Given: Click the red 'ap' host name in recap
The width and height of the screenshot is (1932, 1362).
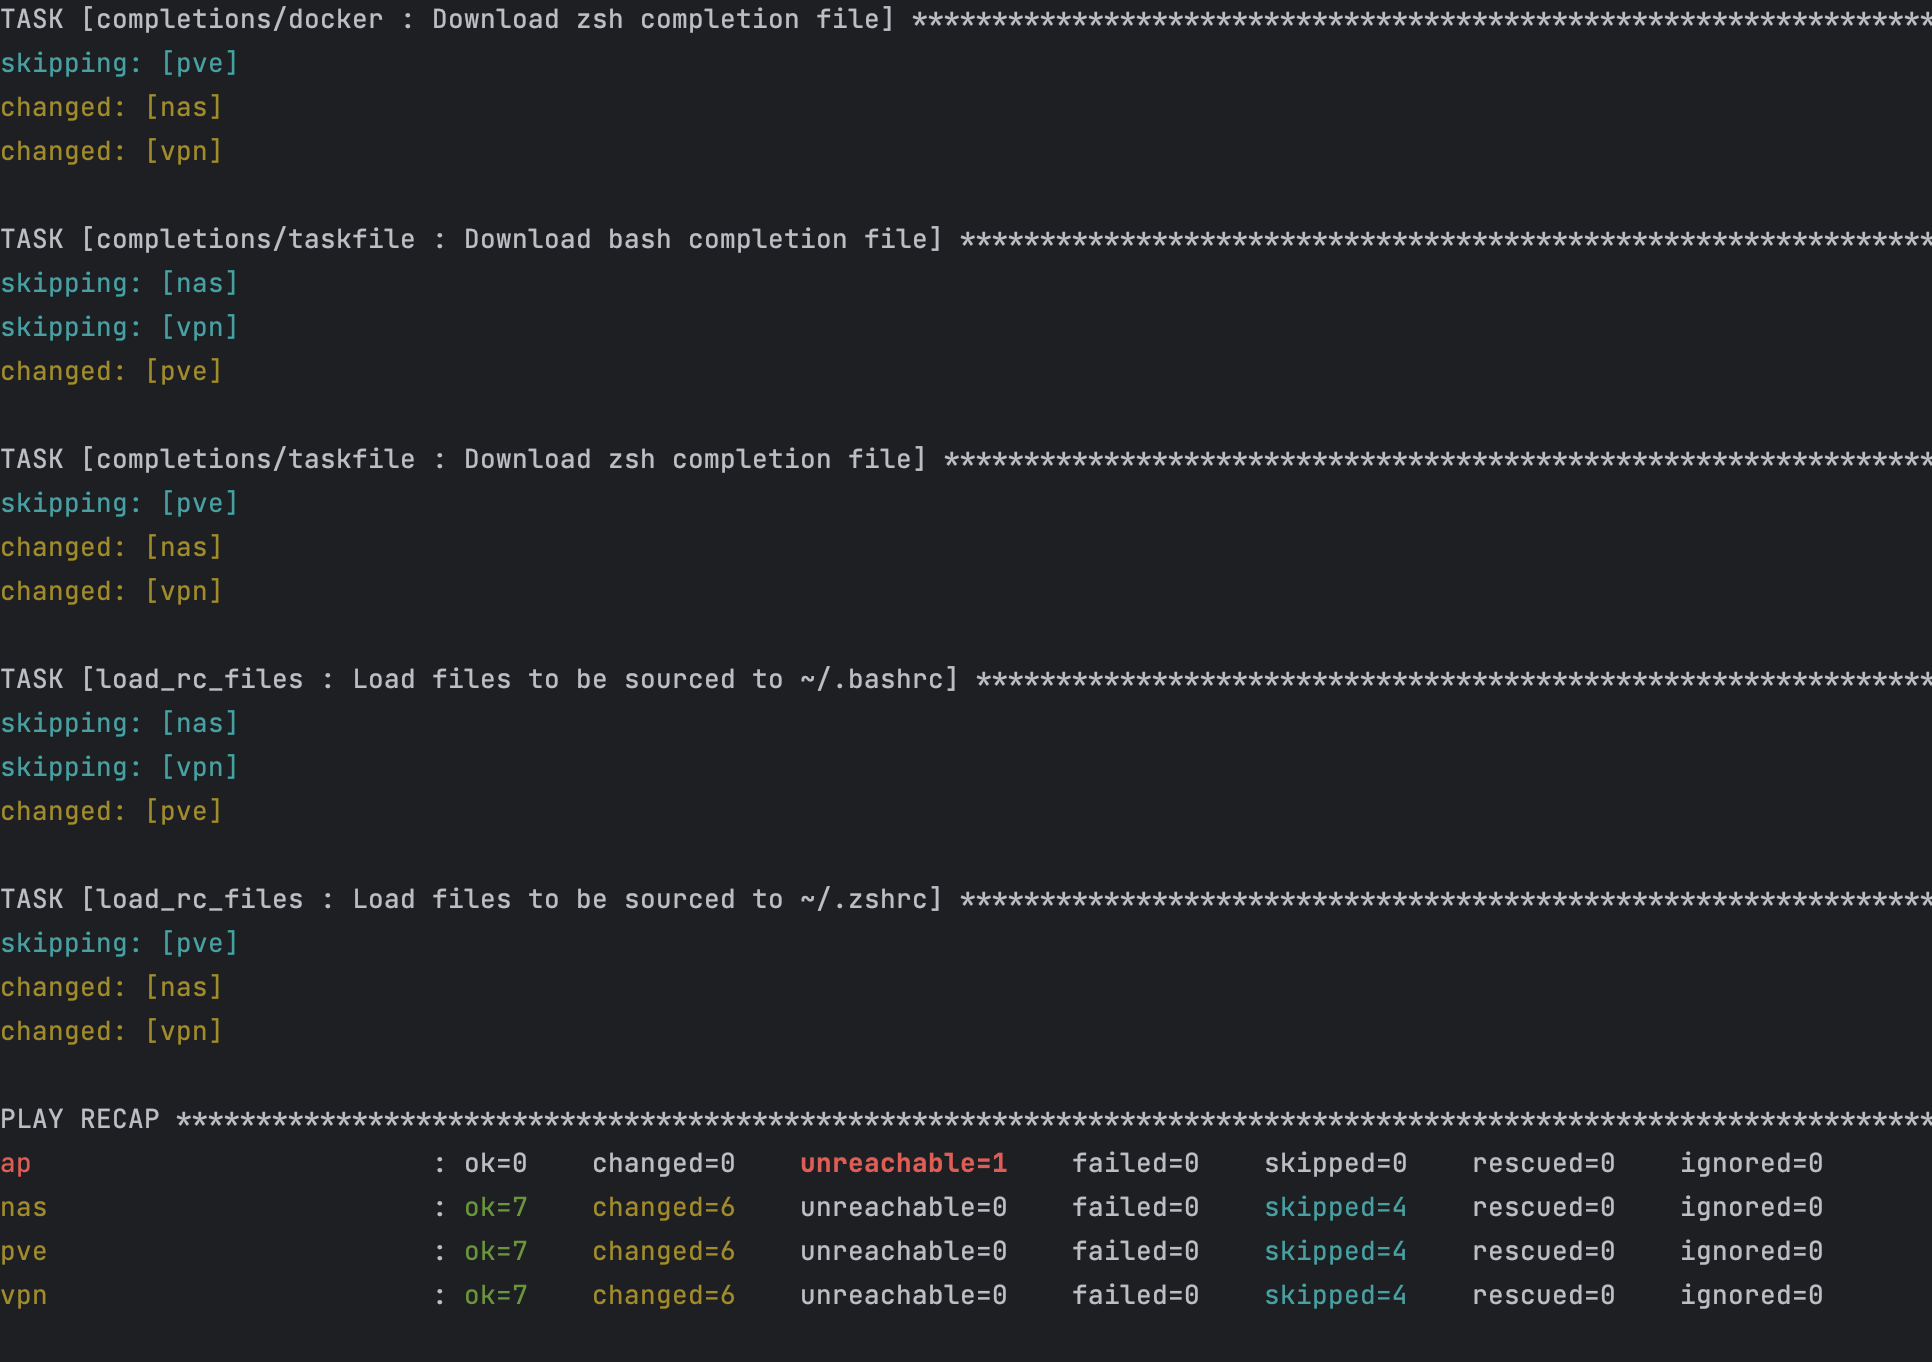Looking at the screenshot, I should (x=16, y=1164).
